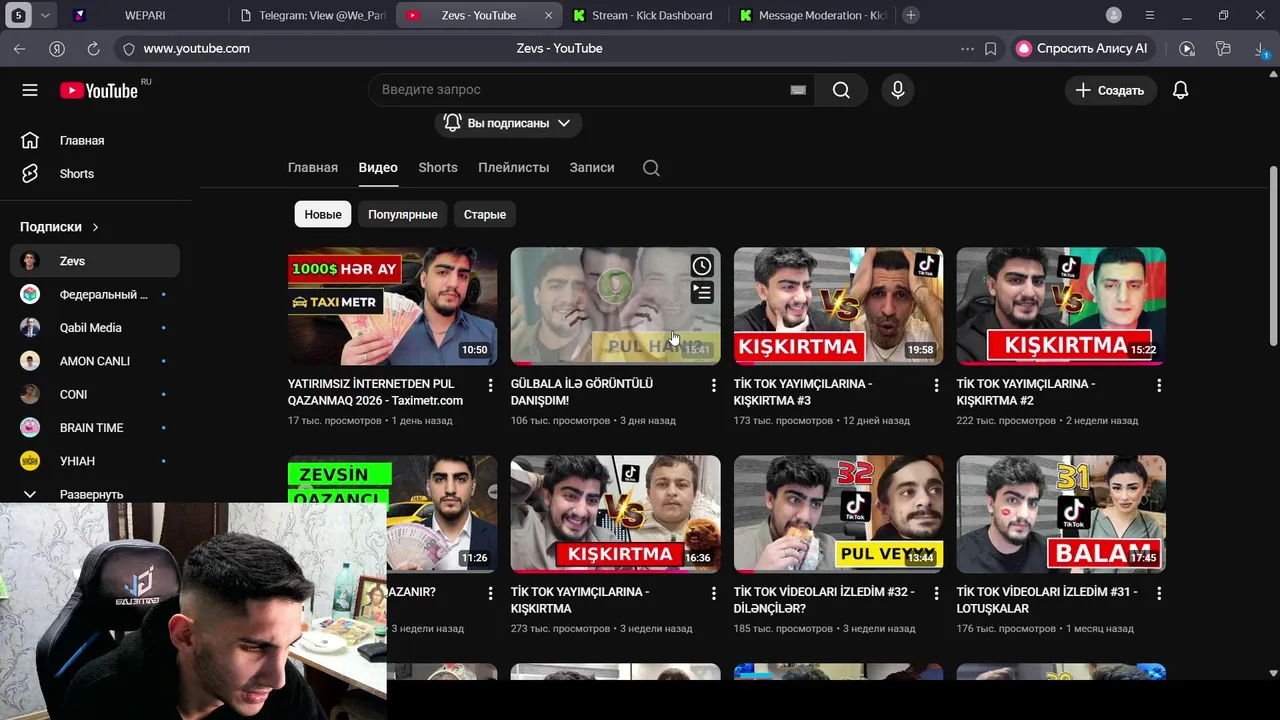1280x720 pixels.
Task: Open the BRAIN TIME subscription
Action: tap(95, 427)
